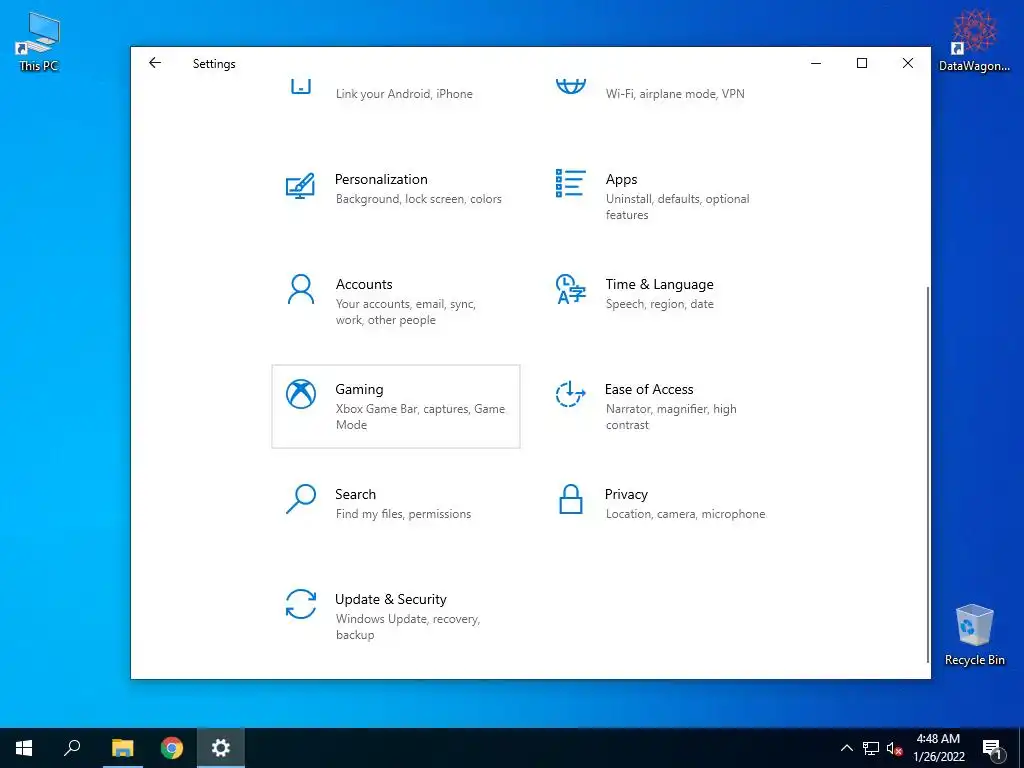The height and width of the screenshot is (768, 1024).
Task: Click the muted volume tray icon
Action: click(894, 748)
